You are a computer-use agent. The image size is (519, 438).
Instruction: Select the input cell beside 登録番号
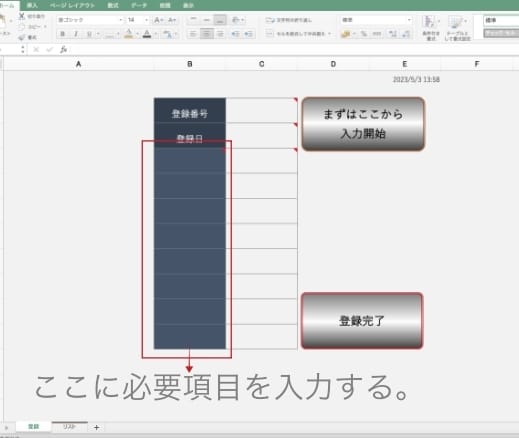pos(262,110)
